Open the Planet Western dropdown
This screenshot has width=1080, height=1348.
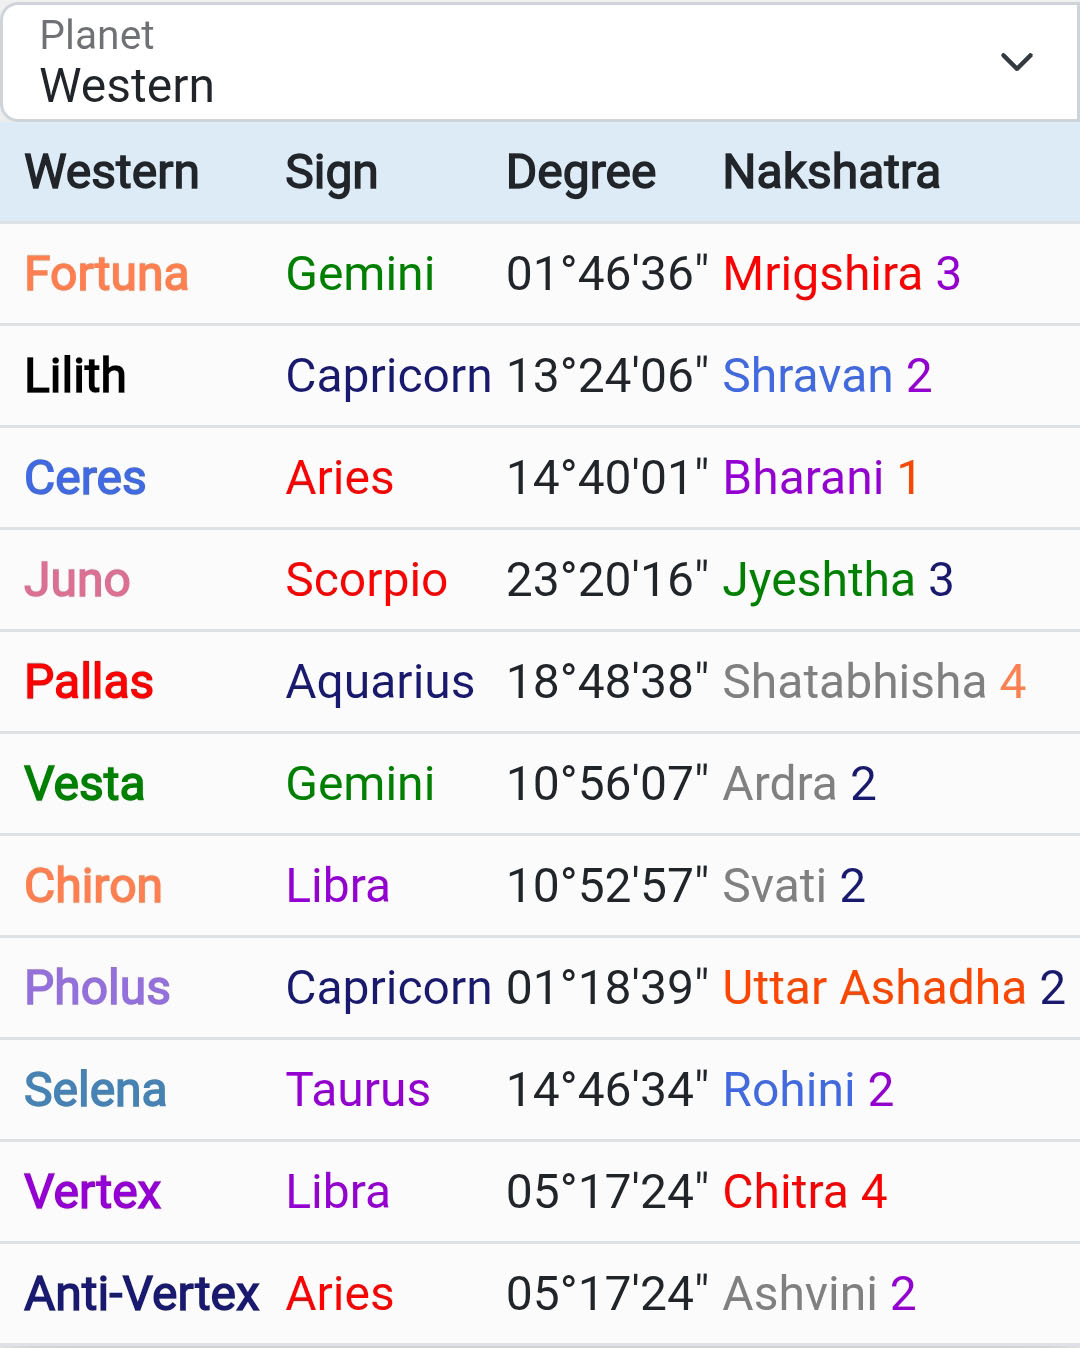point(520,62)
